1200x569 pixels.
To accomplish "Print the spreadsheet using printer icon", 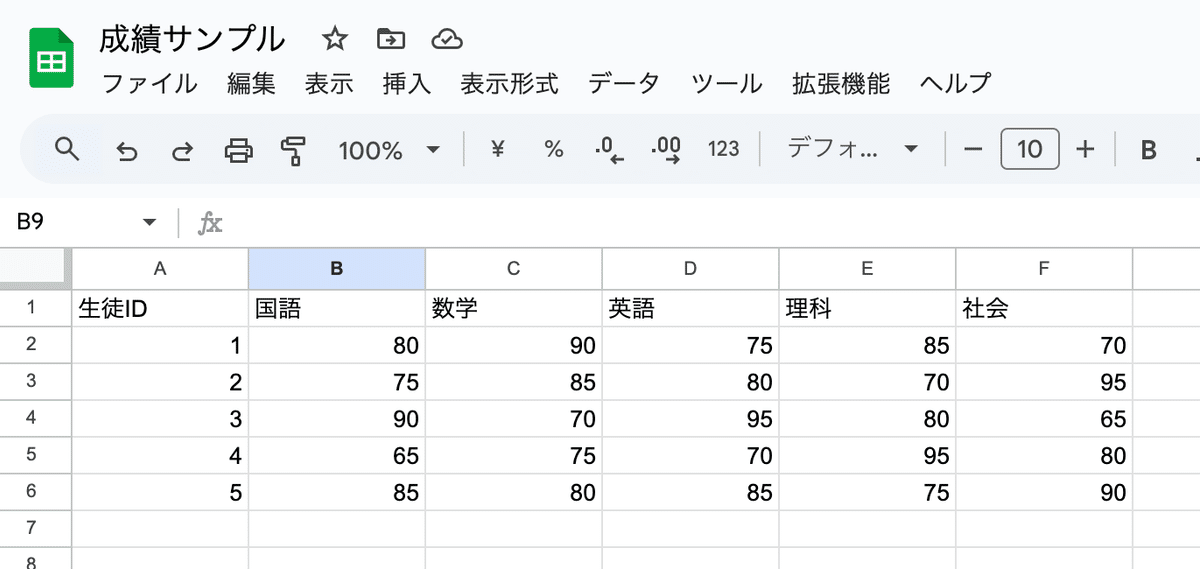I will coord(238,151).
